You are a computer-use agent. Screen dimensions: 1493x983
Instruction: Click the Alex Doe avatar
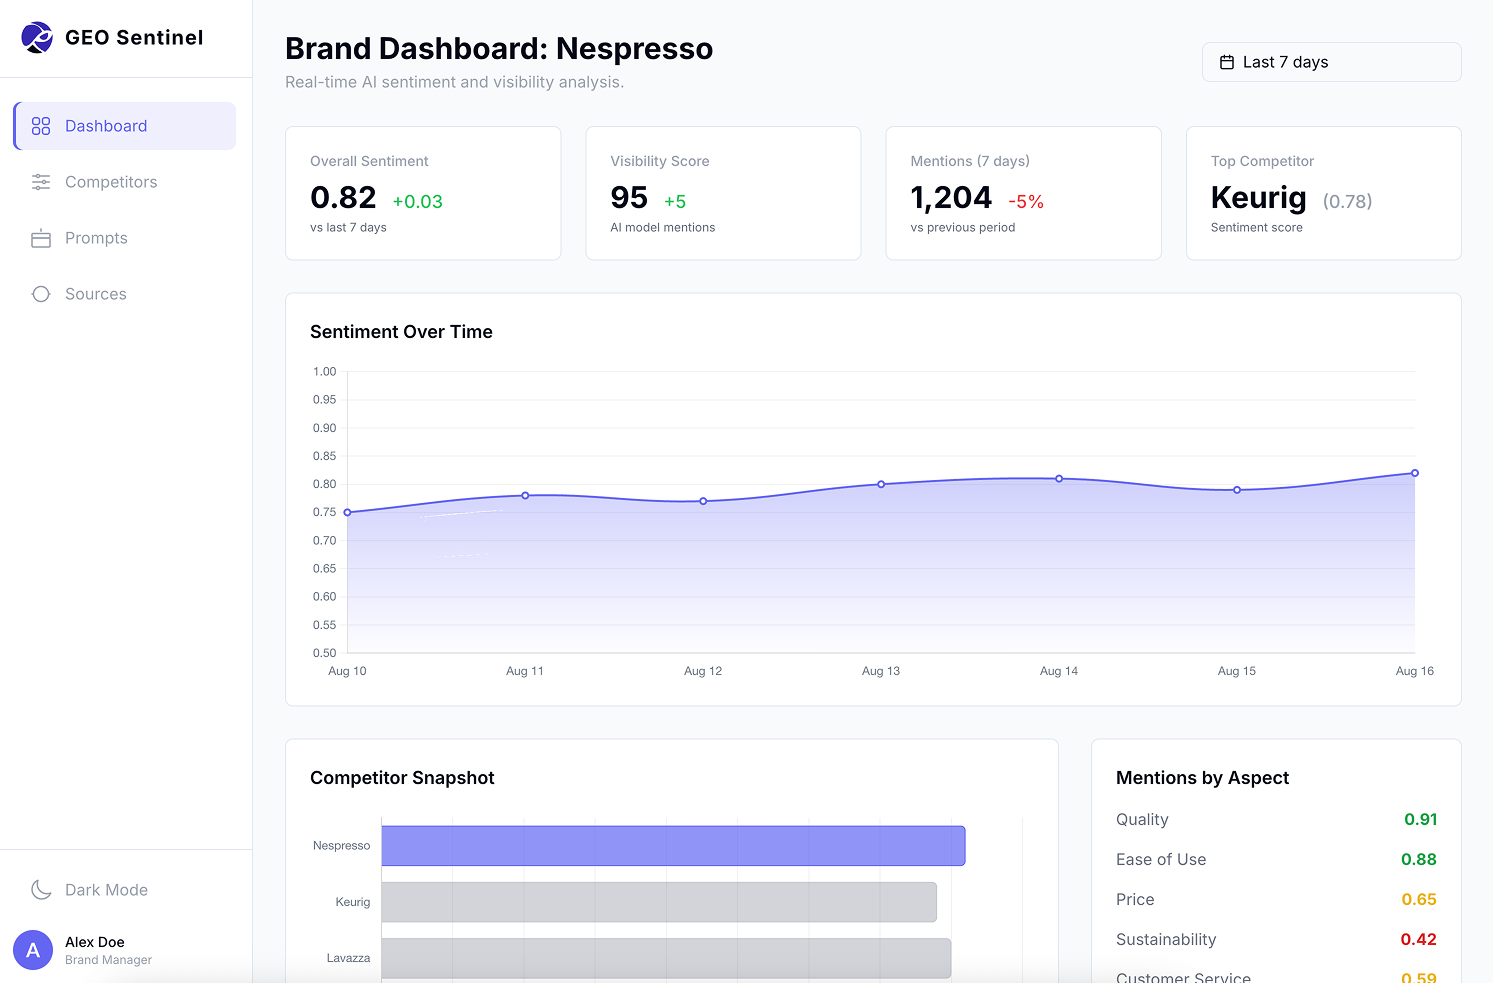tap(33, 950)
